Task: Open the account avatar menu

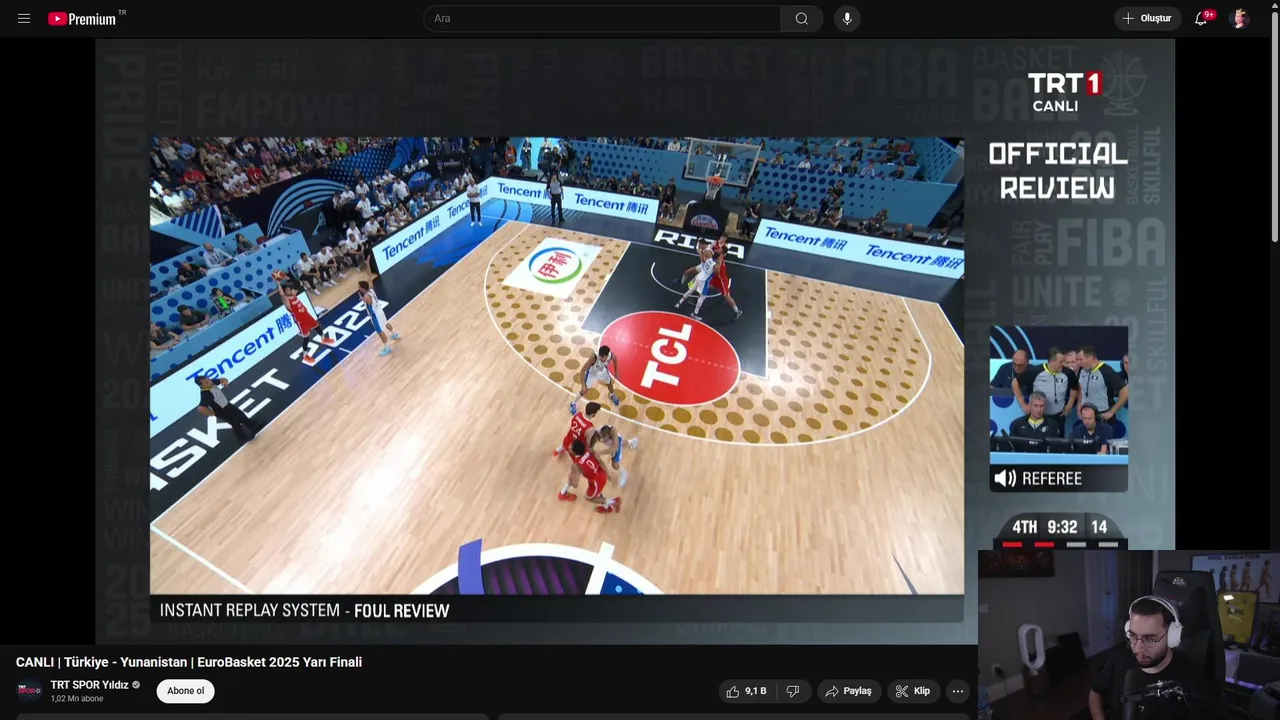Action: (1239, 19)
